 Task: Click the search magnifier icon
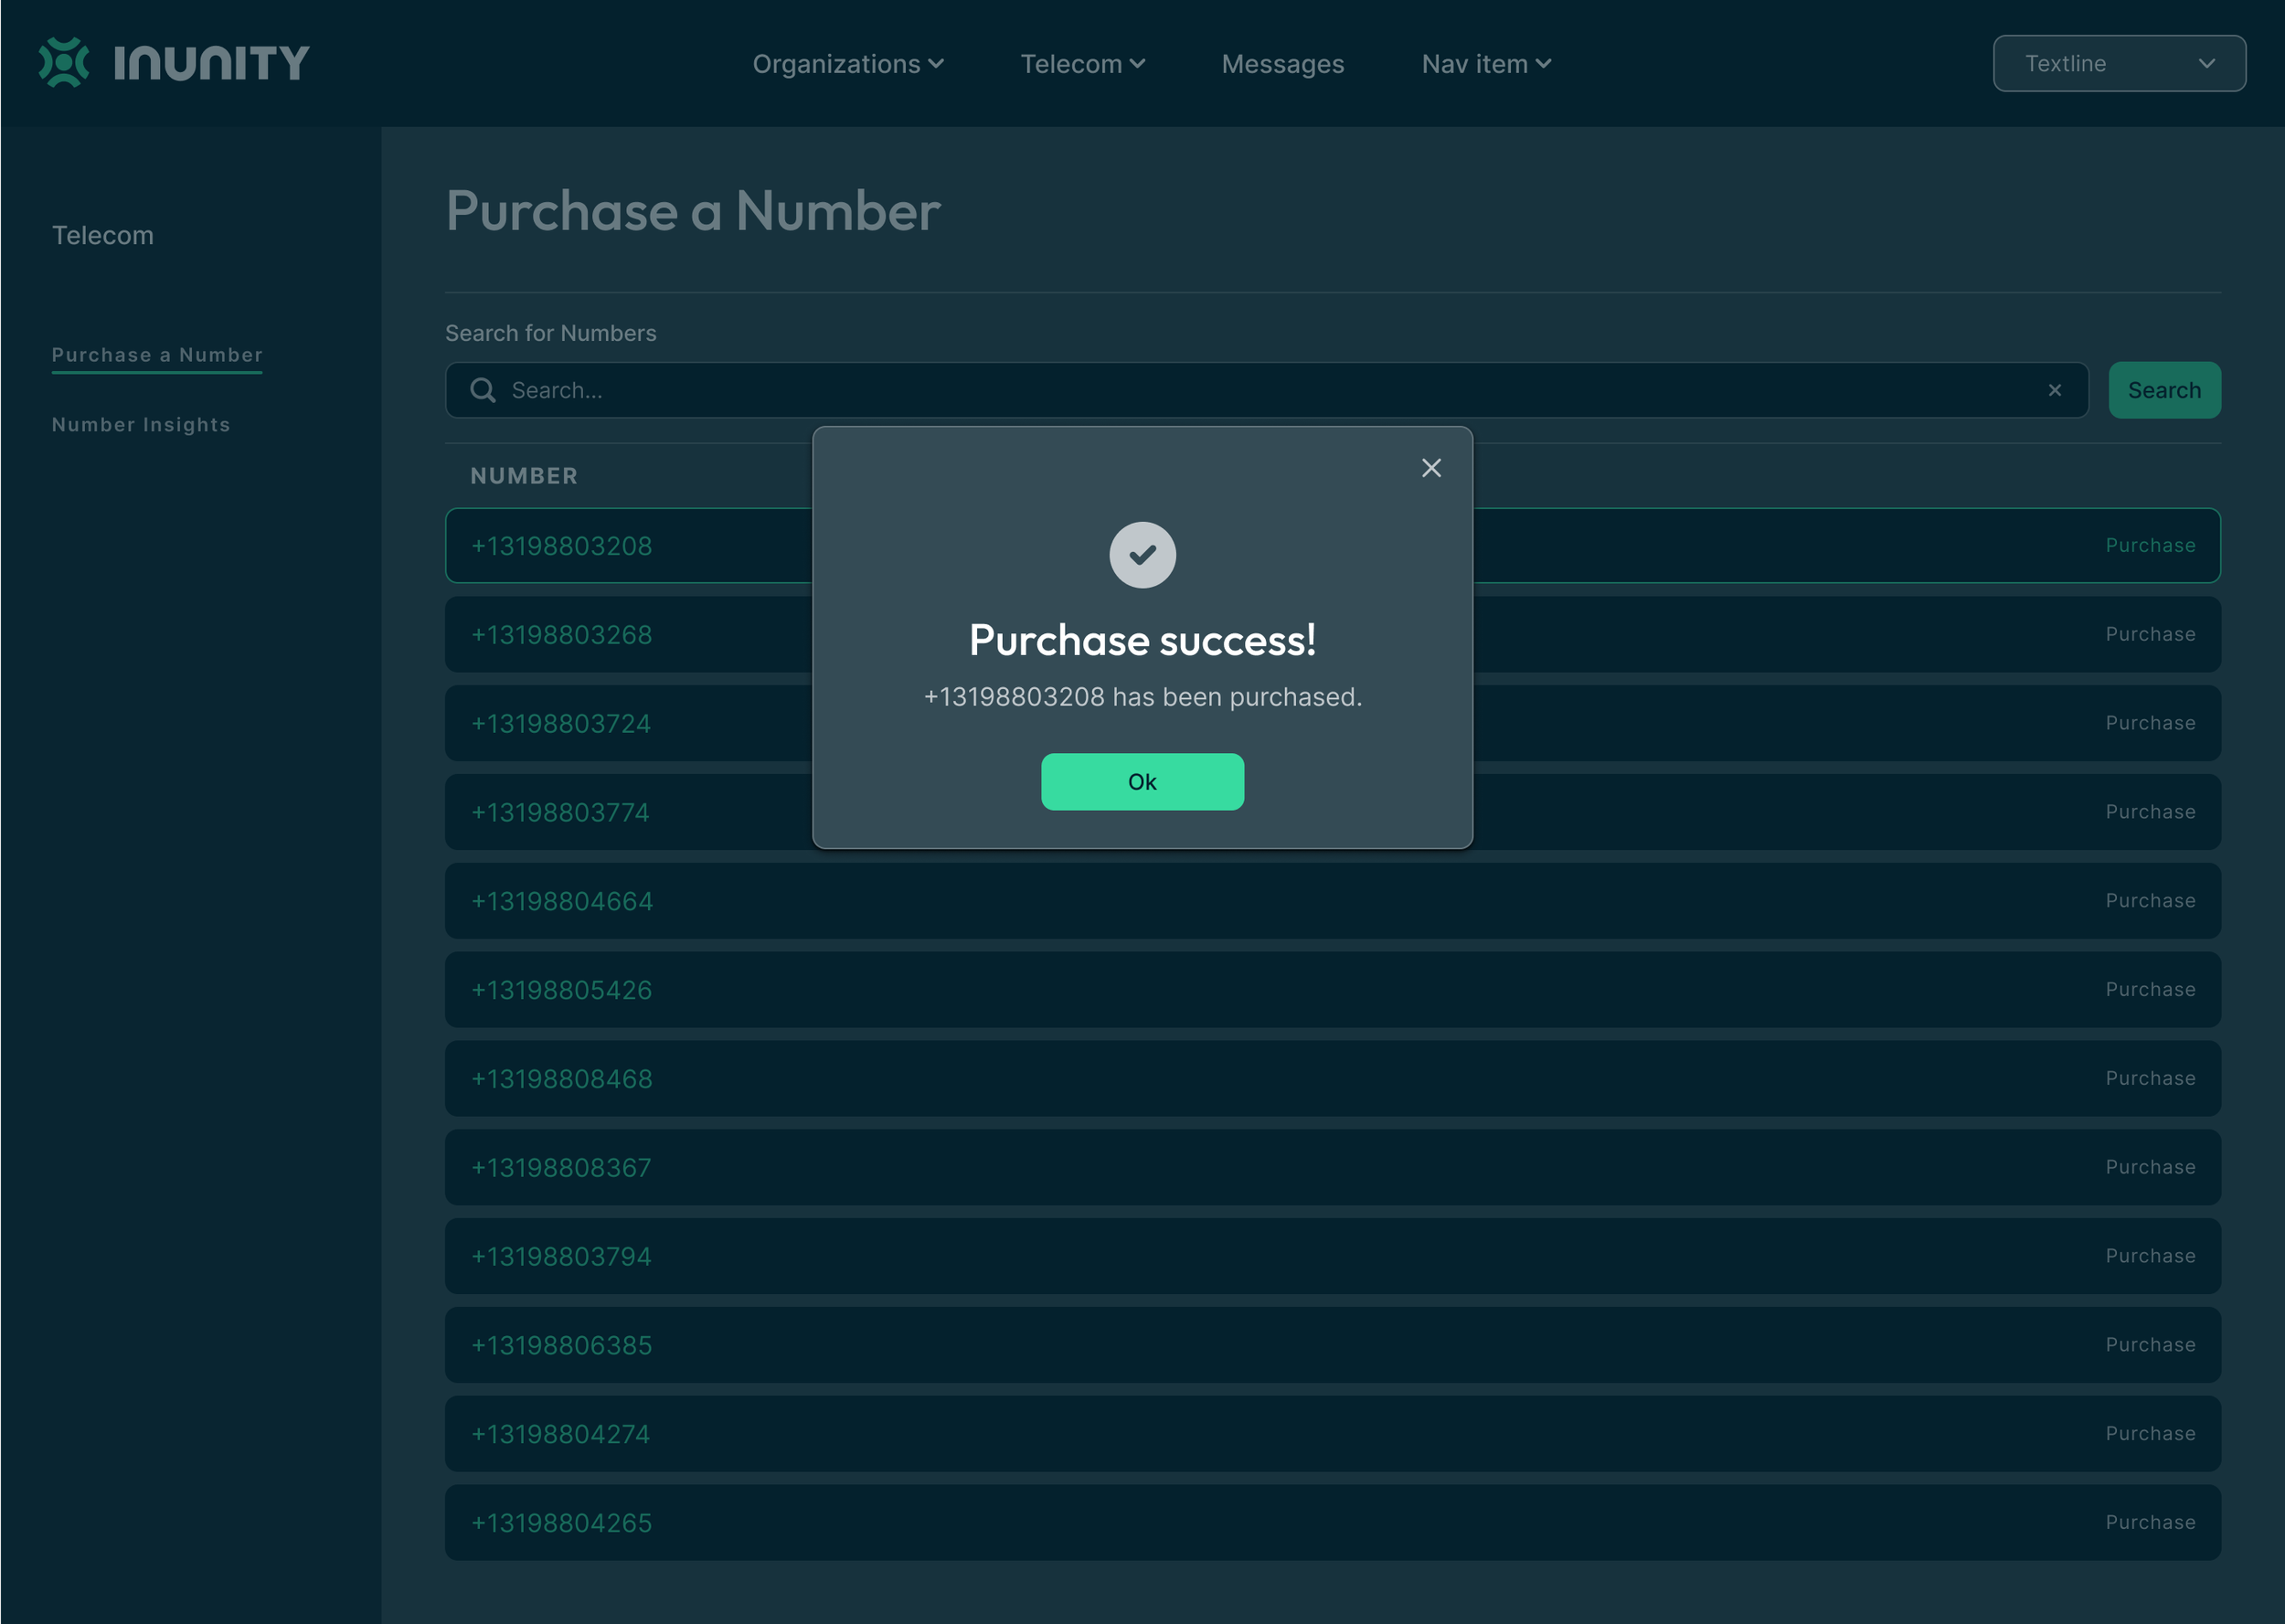click(483, 390)
